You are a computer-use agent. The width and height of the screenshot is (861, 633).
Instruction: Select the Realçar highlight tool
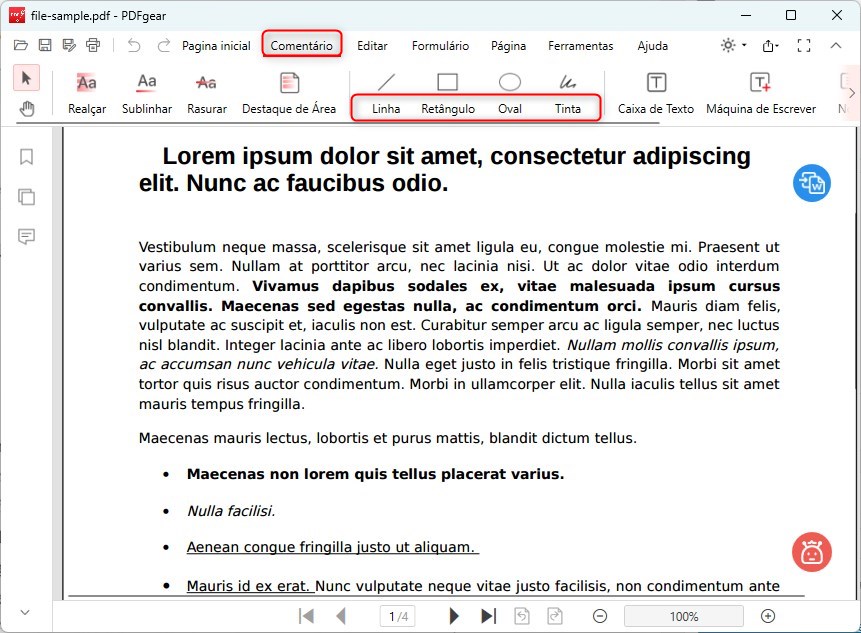coord(87,92)
